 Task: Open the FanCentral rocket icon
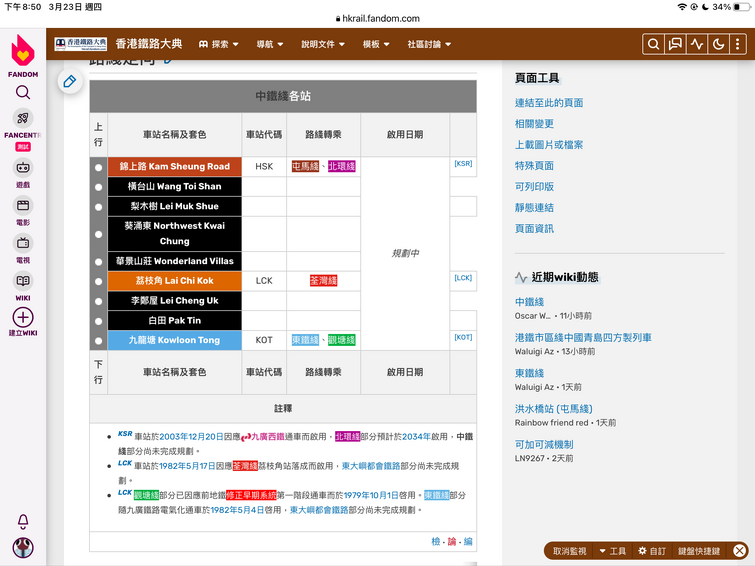tap(23, 118)
